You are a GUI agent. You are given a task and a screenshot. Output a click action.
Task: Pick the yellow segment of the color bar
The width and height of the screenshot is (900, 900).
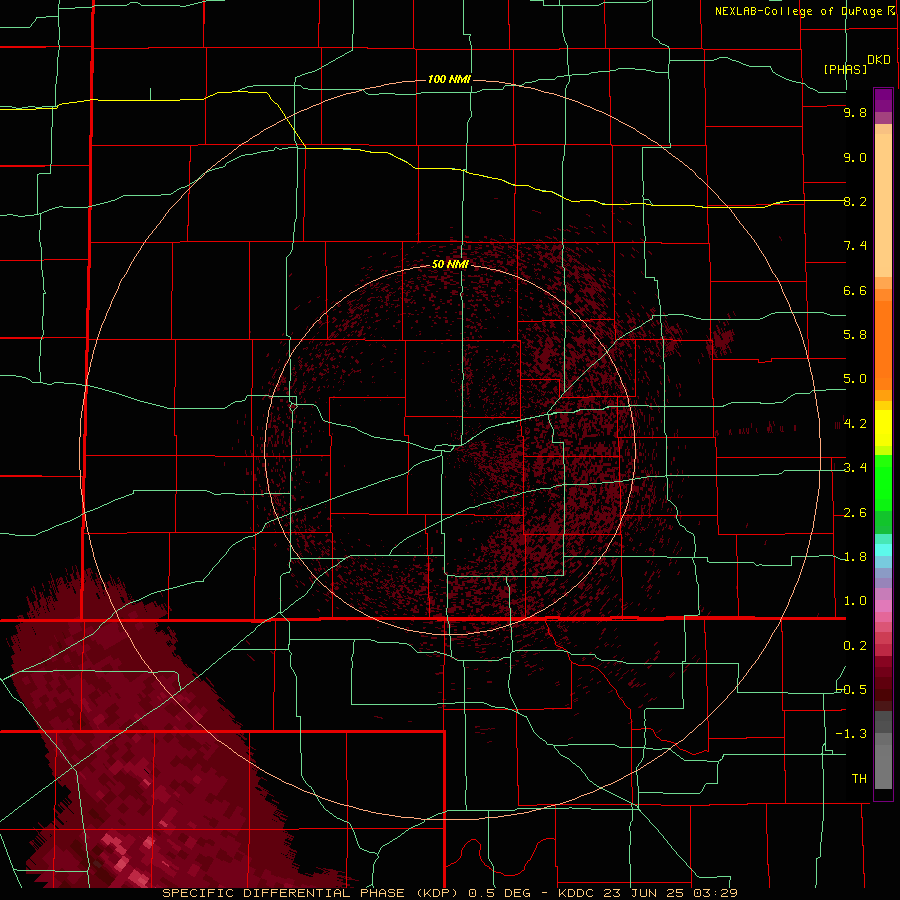tap(883, 428)
